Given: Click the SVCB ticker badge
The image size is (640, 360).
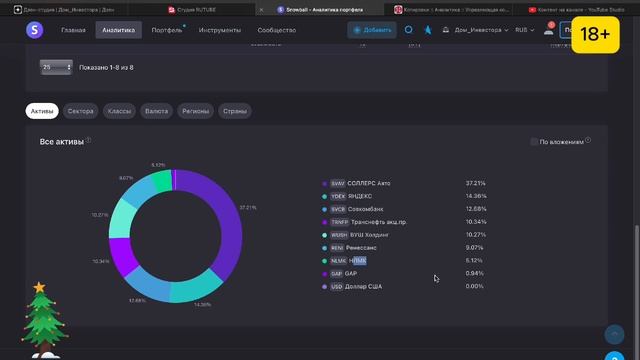Looking at the screenshot, I should 338,209.
